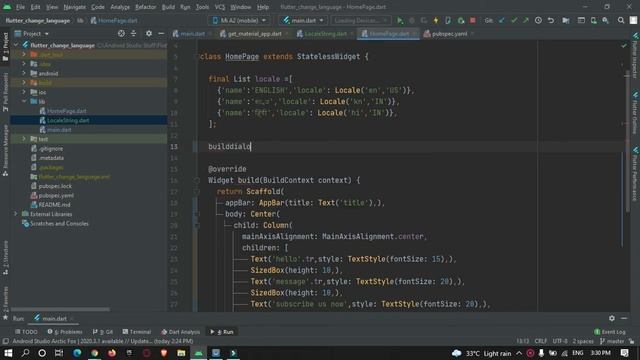Expand the test folder
Viewport: 640px width, 360px height.
(x=24, y=139)
